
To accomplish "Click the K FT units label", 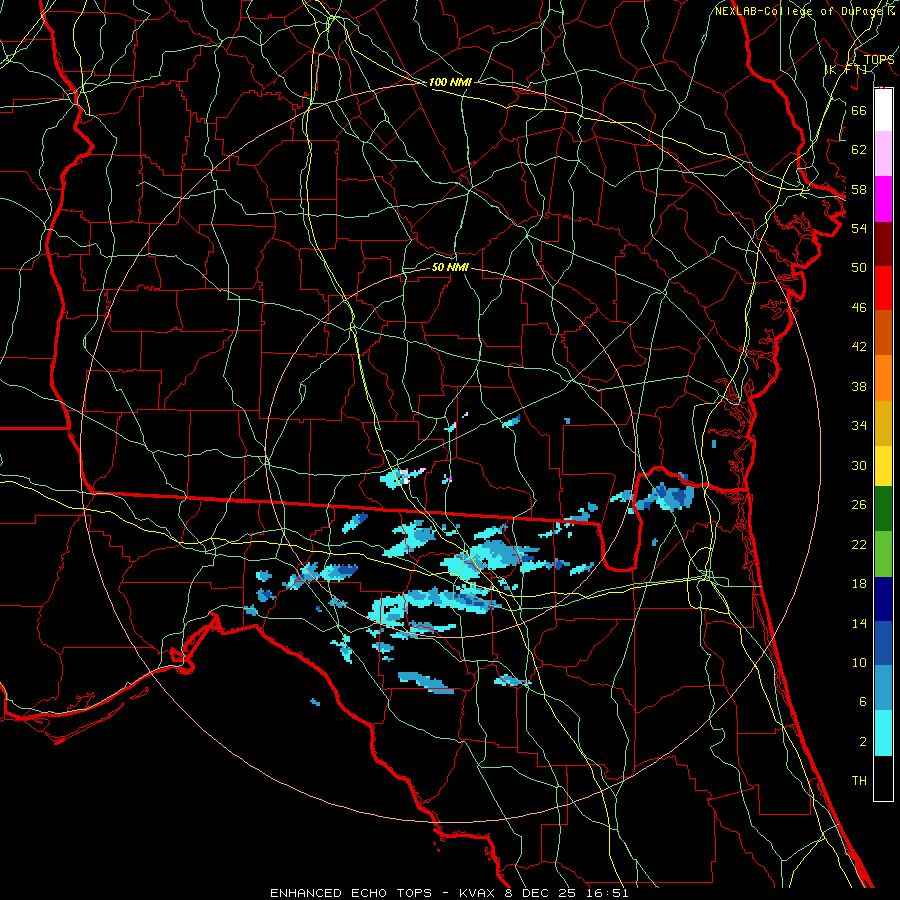I will [846, 69].
